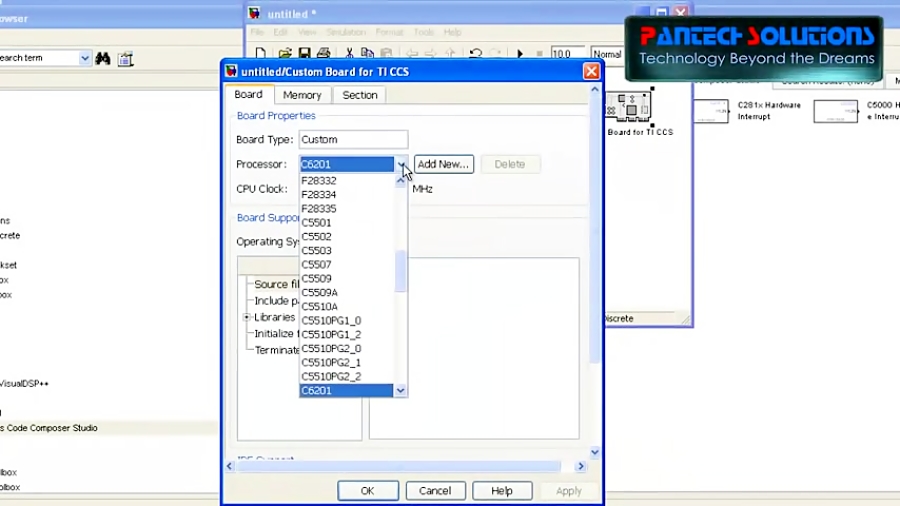This screenshot has width=900, height=506.
Task: Click go up arrow in untitled toolbar
Action: pyautogui.click(x=450, y=53)
